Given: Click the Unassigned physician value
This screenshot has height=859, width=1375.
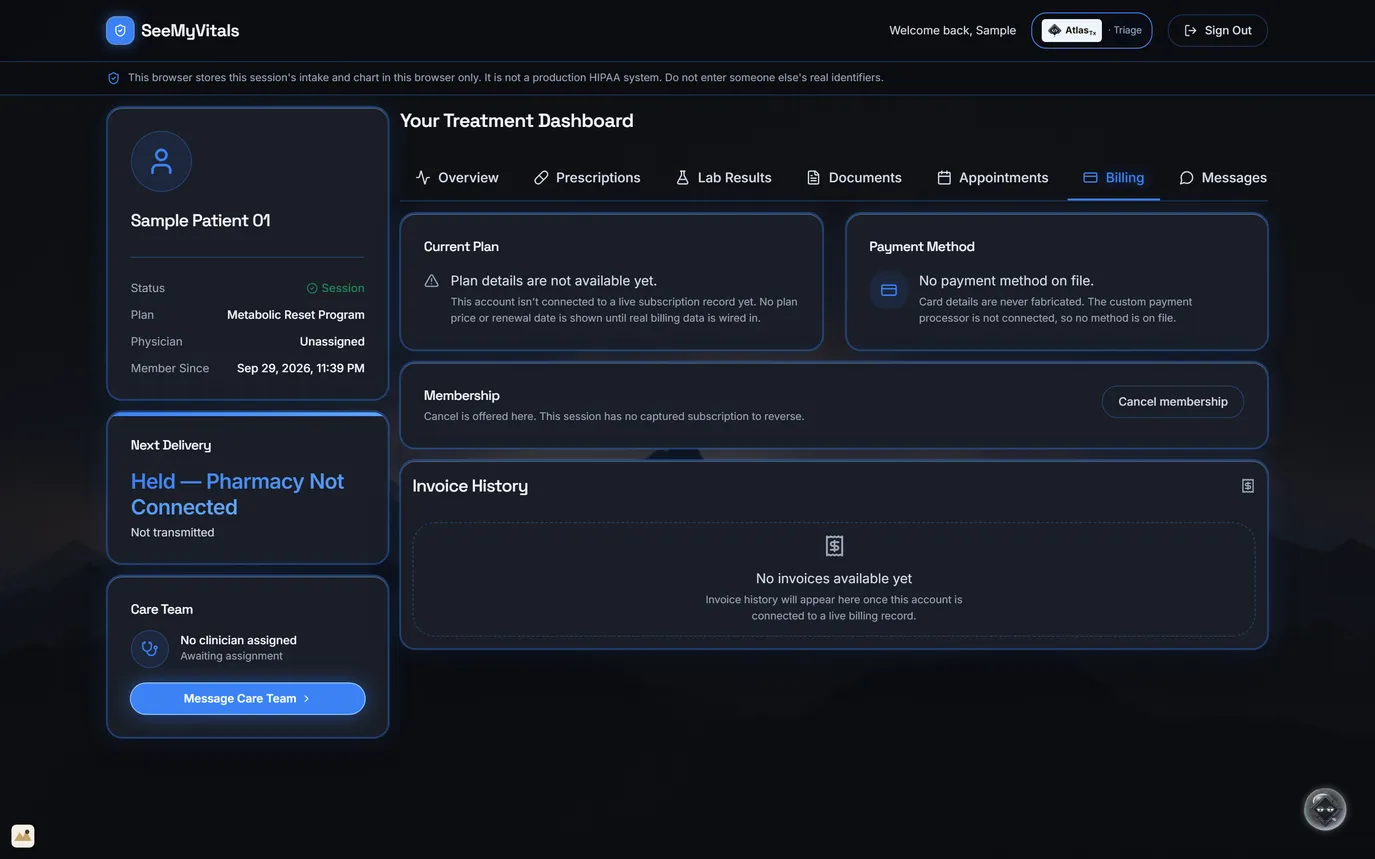Looking at the screenshot, I should coord(332,342).
